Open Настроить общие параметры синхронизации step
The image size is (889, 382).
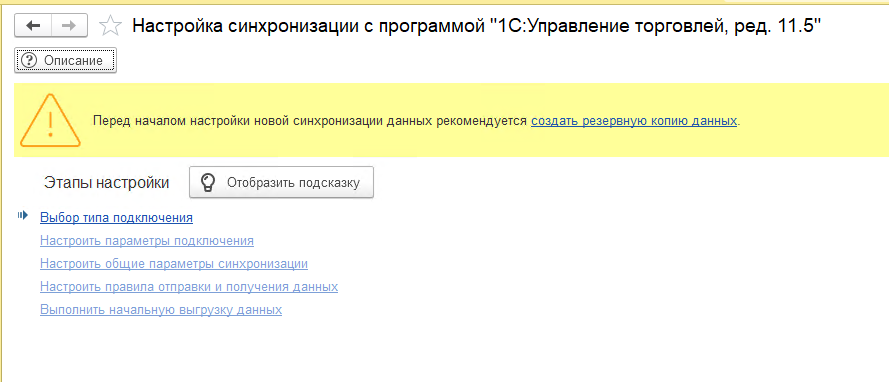point(174,264)
